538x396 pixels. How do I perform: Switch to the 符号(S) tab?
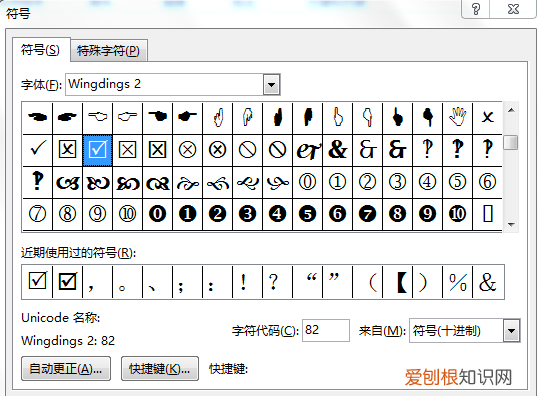(x=40, y=50)
